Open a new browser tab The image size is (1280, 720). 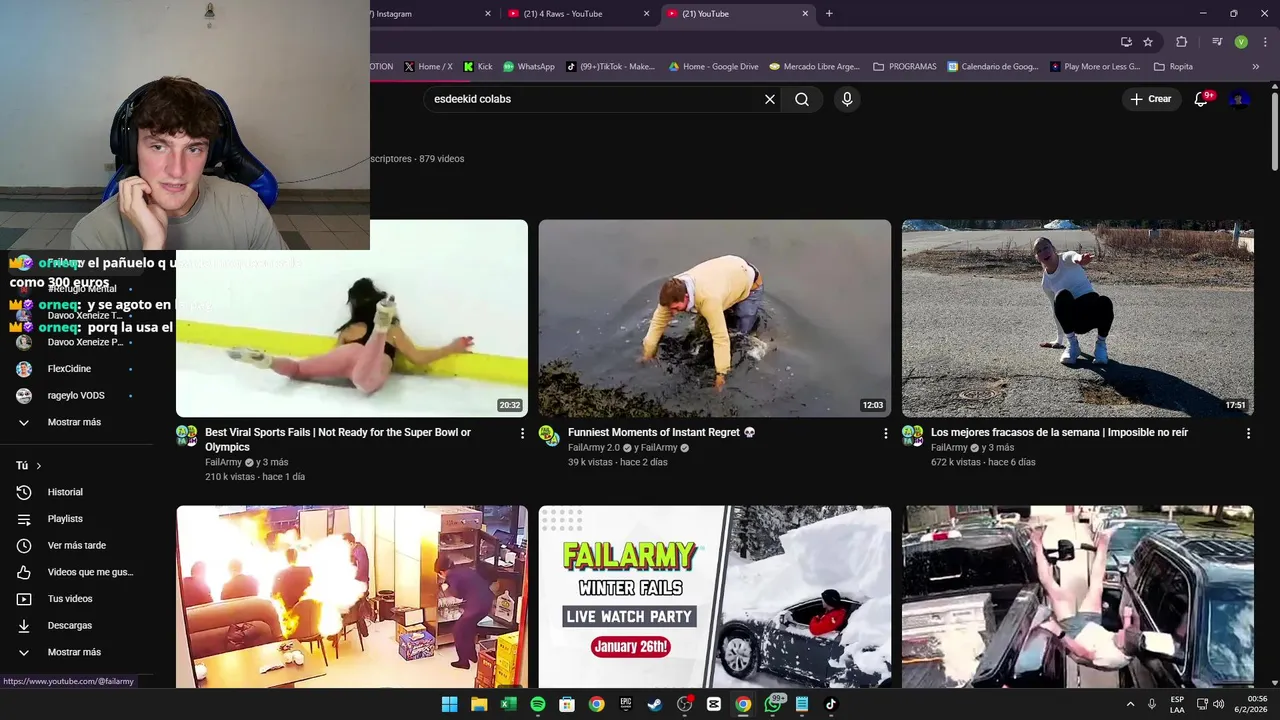point(829,14)
